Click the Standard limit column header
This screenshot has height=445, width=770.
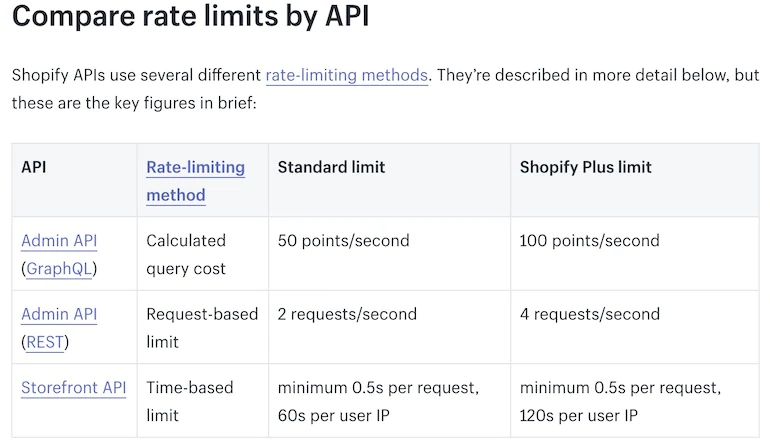(331, 167)
